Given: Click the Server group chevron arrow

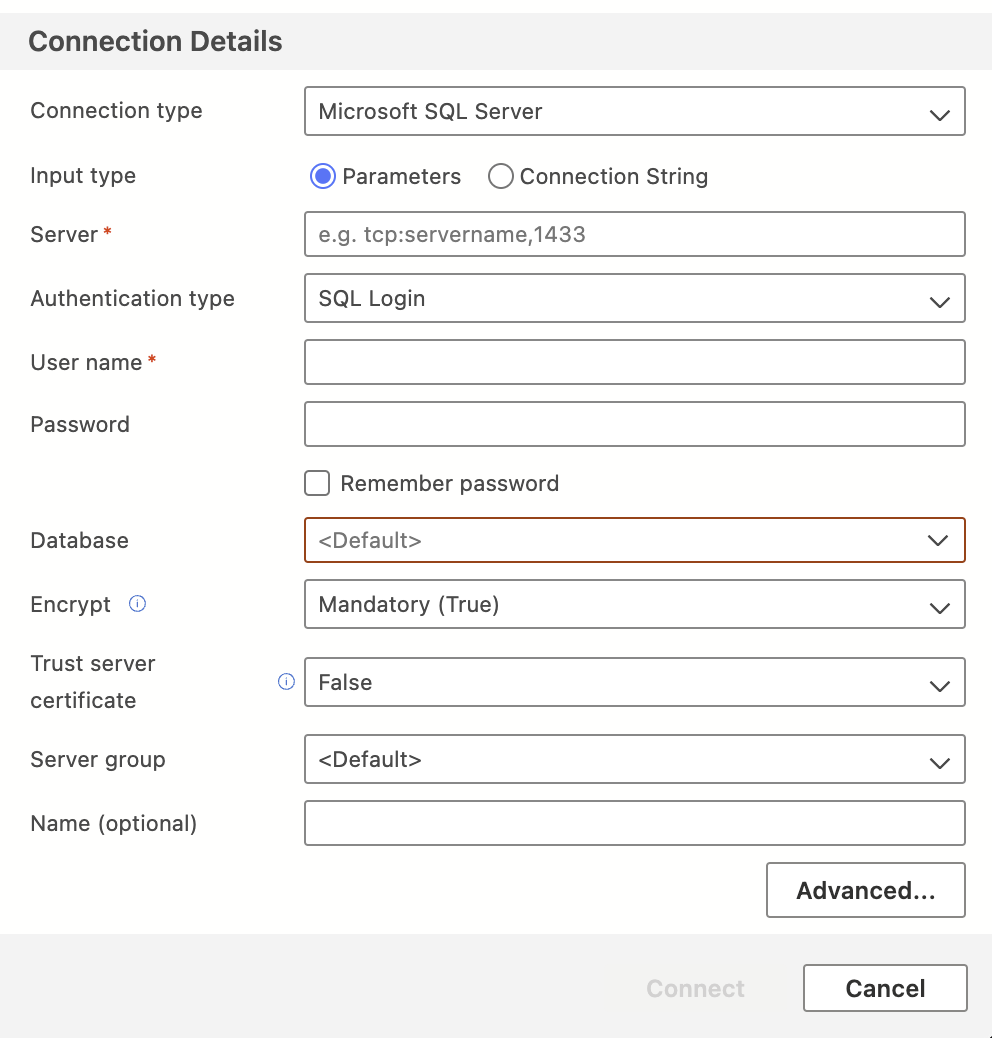Looking at the screenshot, I should tap(940, 763).
